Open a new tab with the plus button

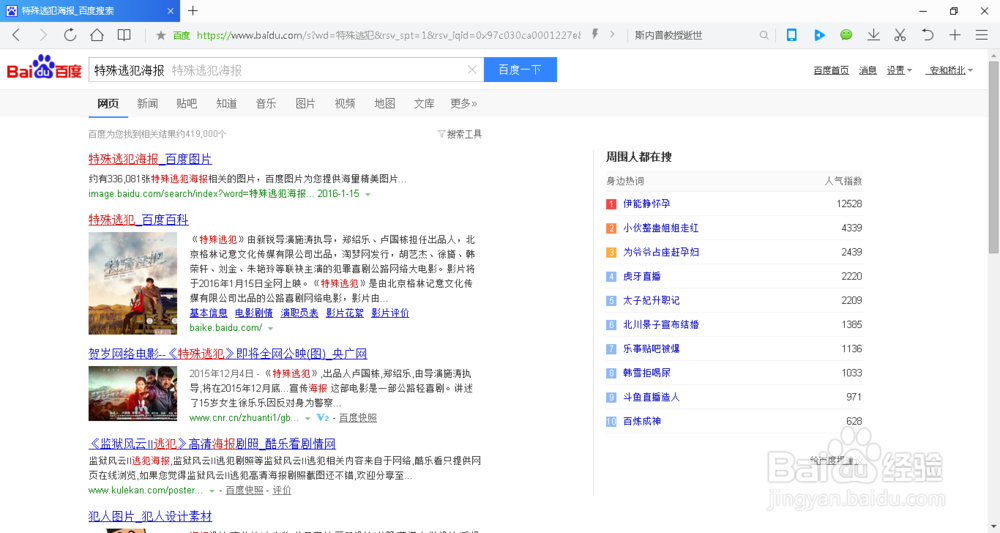(193, 10)
